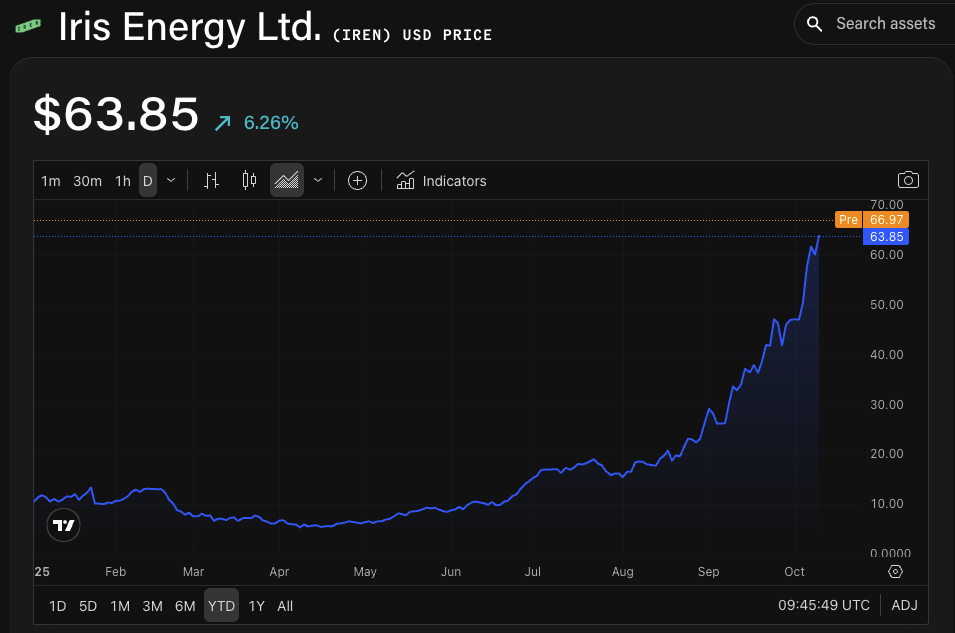Set range to 1M
Screen dimensions: 955x633
120,606
